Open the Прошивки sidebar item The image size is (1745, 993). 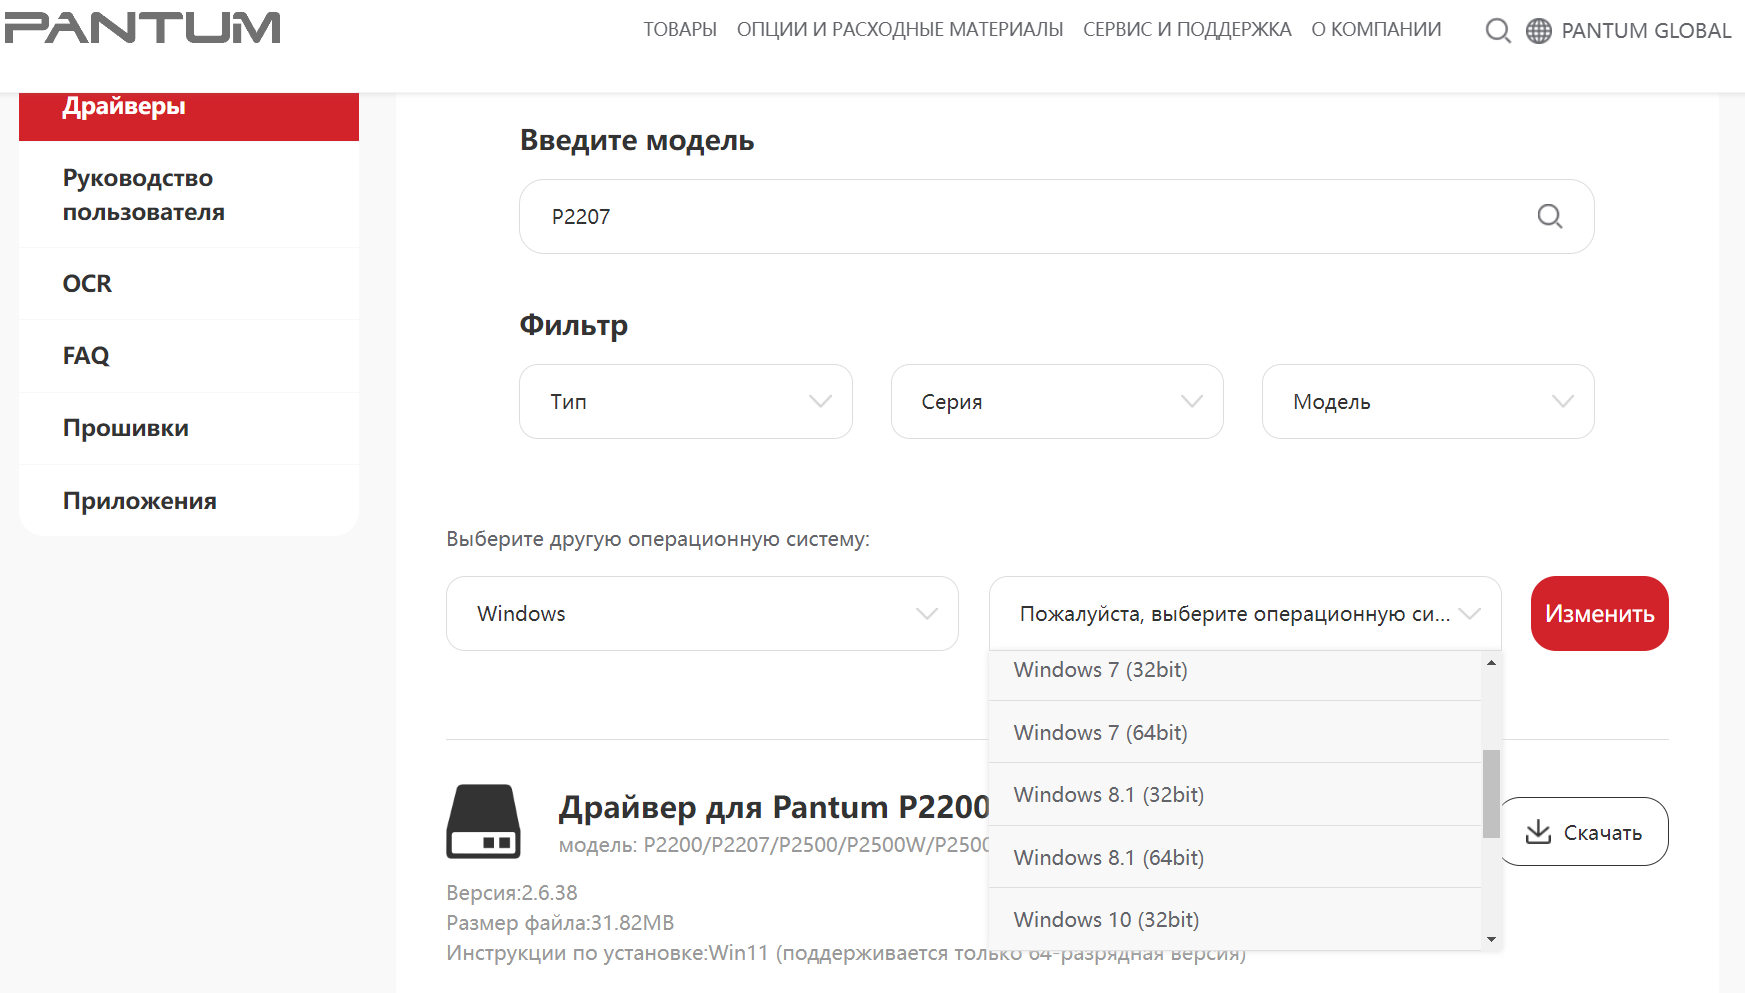coord(189,428)
